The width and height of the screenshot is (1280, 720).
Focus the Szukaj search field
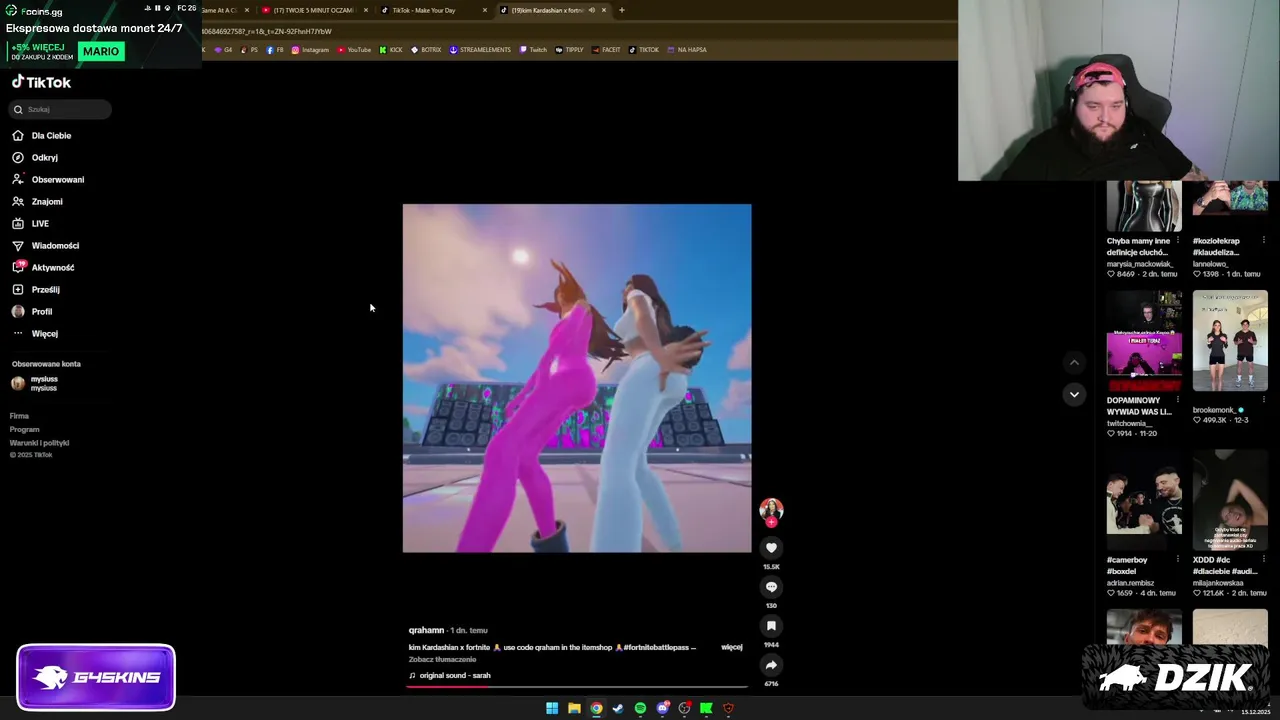pyautogui.click(x=61, y=109)
